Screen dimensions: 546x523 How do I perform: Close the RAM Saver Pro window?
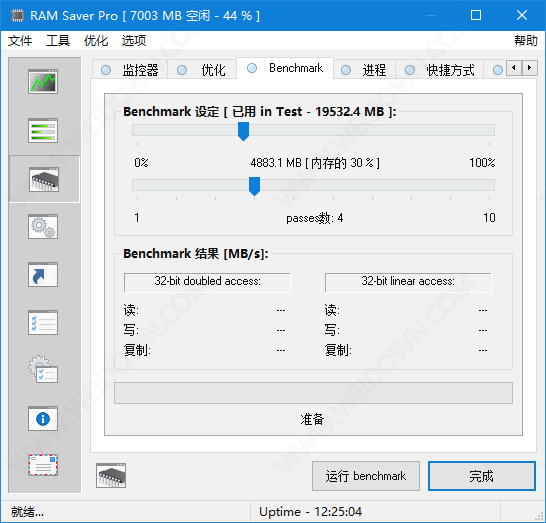[522, 15]
